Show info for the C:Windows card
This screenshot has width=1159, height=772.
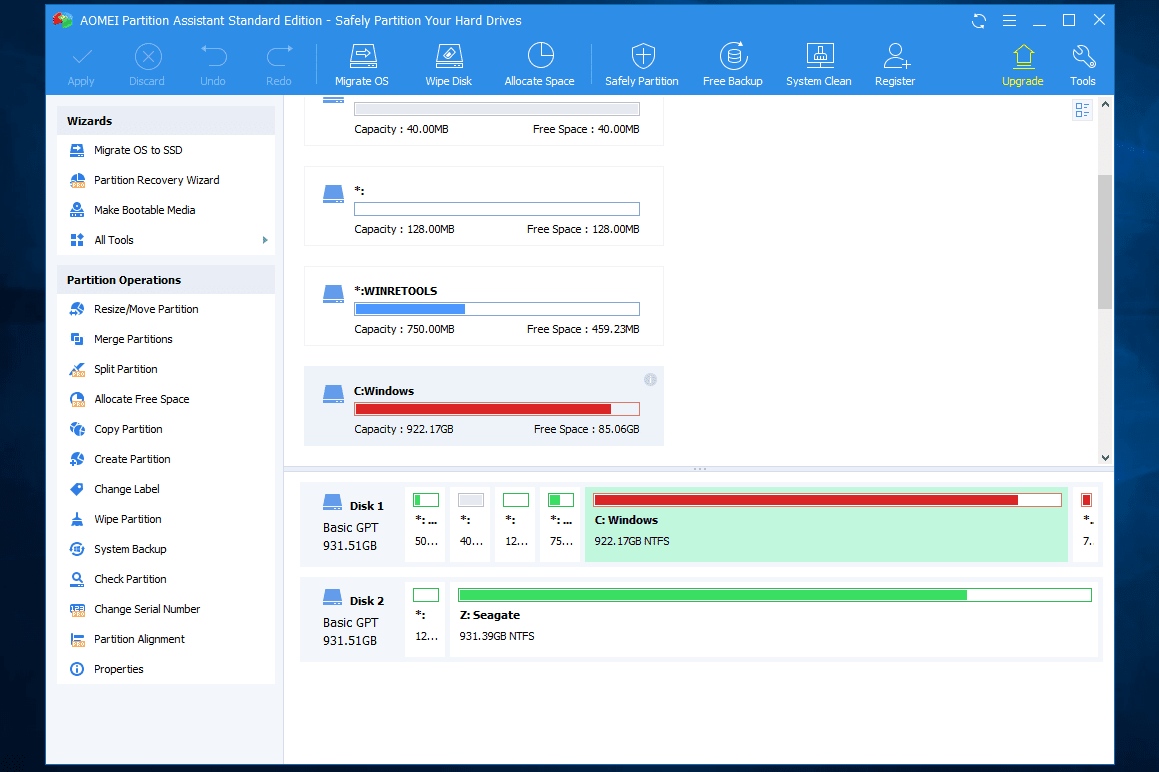[650, 379]
